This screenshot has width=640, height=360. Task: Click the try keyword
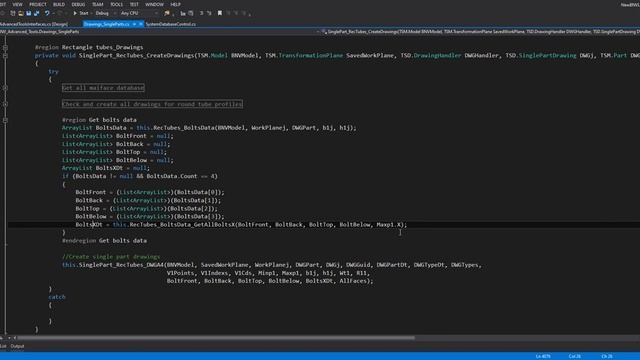click(x=53, y=71)
